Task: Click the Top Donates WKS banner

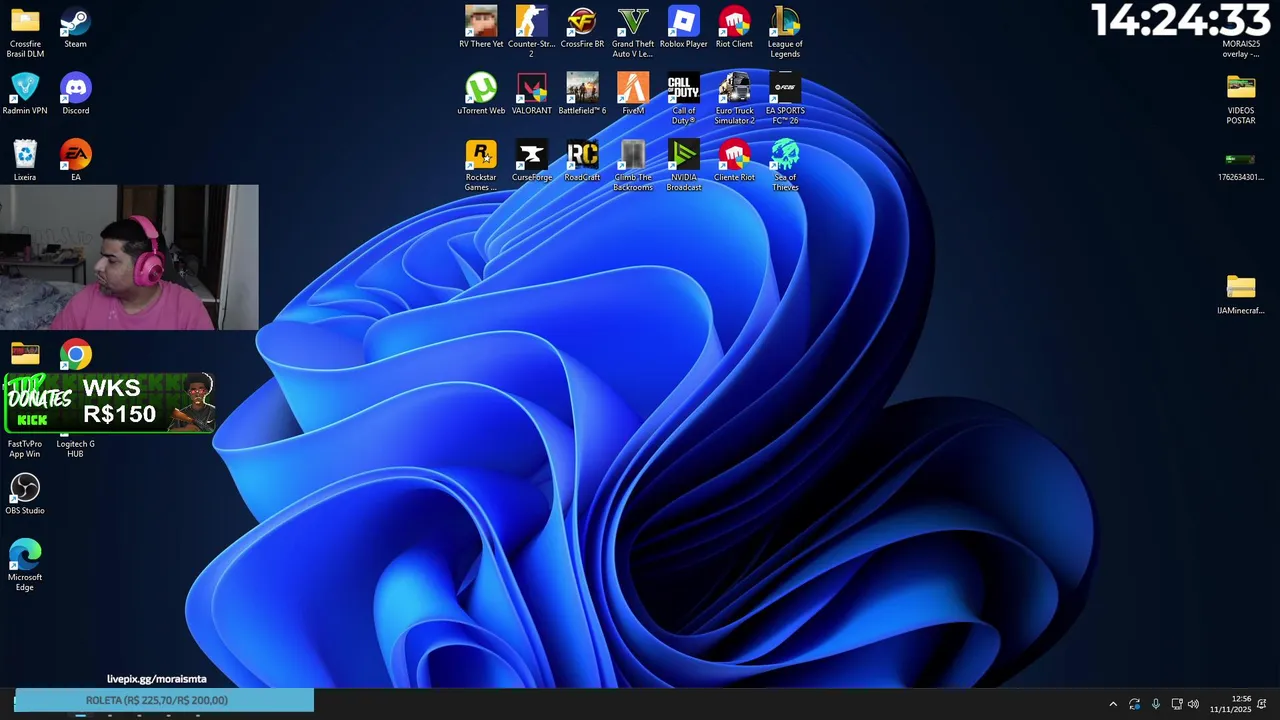Action: (x=110, y=403)
